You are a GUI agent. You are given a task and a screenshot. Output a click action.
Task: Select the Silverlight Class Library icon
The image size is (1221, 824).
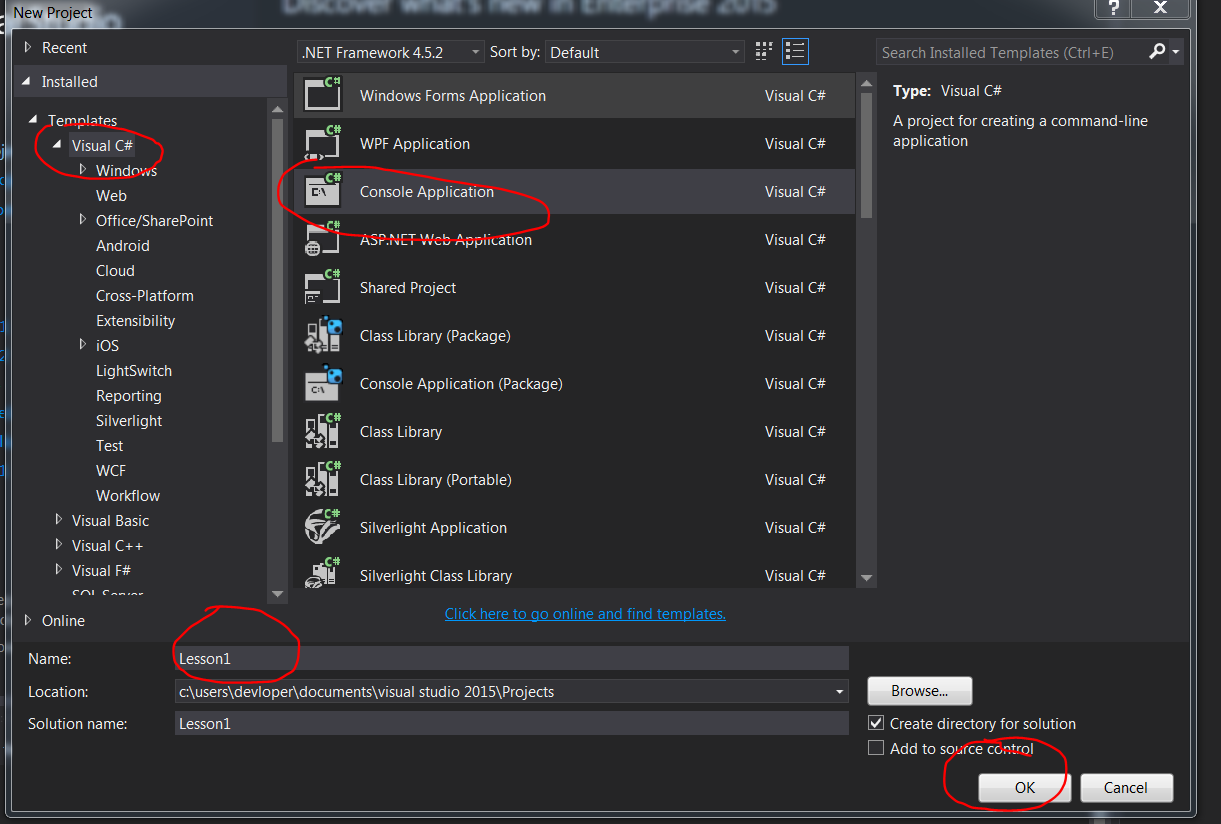(x=323, y=572)
